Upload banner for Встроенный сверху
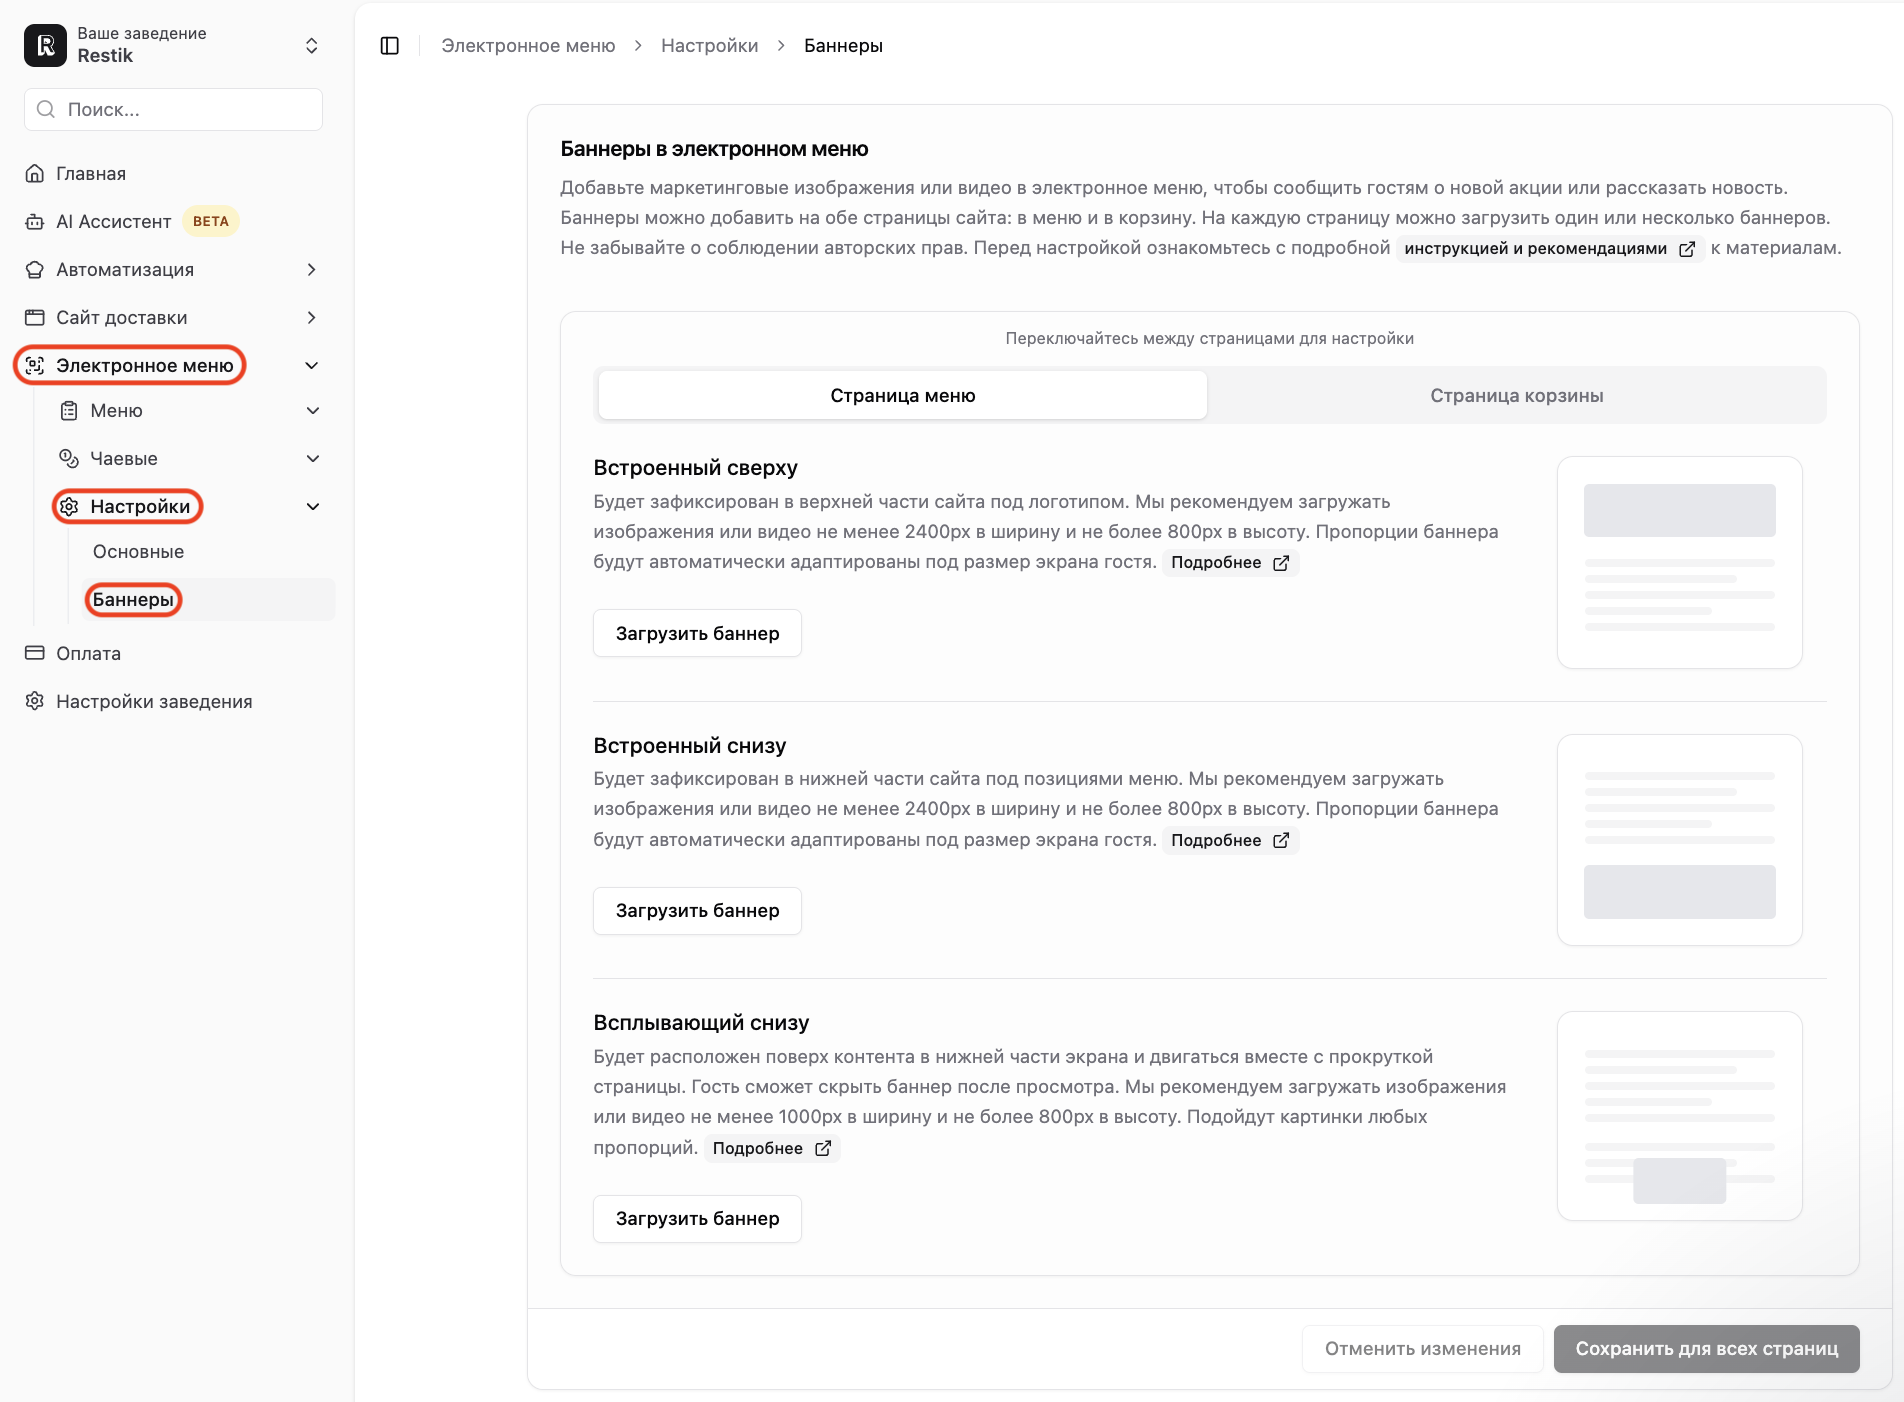This screenshot has height=1402, width=1904. pos(697,633)
